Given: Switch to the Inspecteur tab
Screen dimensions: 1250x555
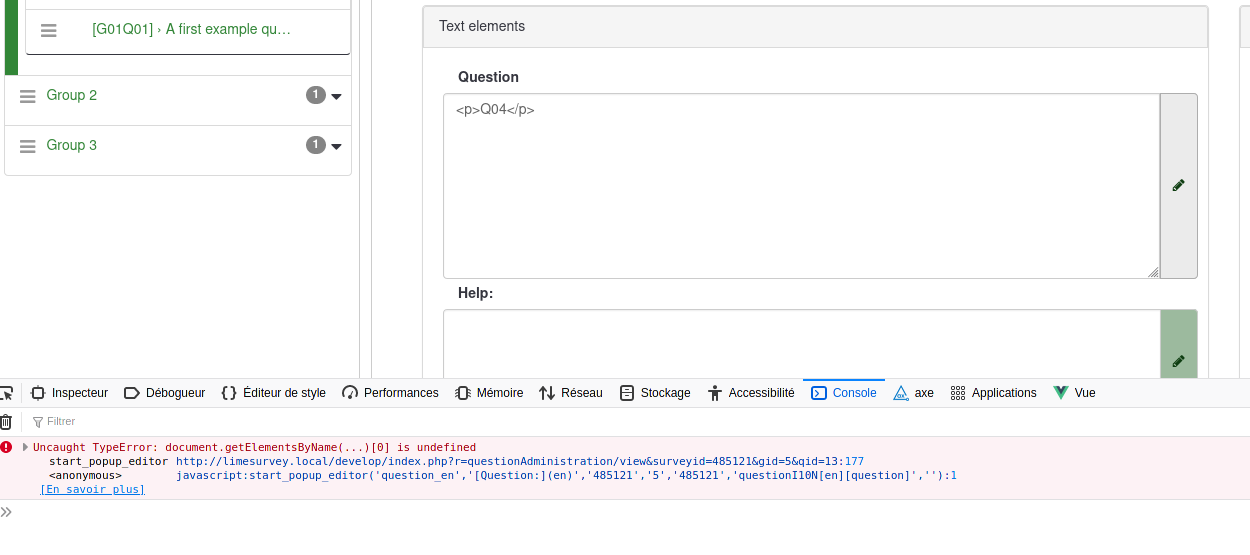Looking at the screenshot, I should [x=69, y=393].
